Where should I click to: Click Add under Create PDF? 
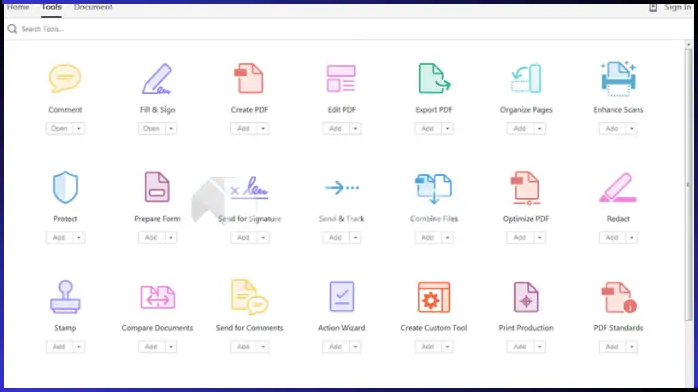[243, 129]
